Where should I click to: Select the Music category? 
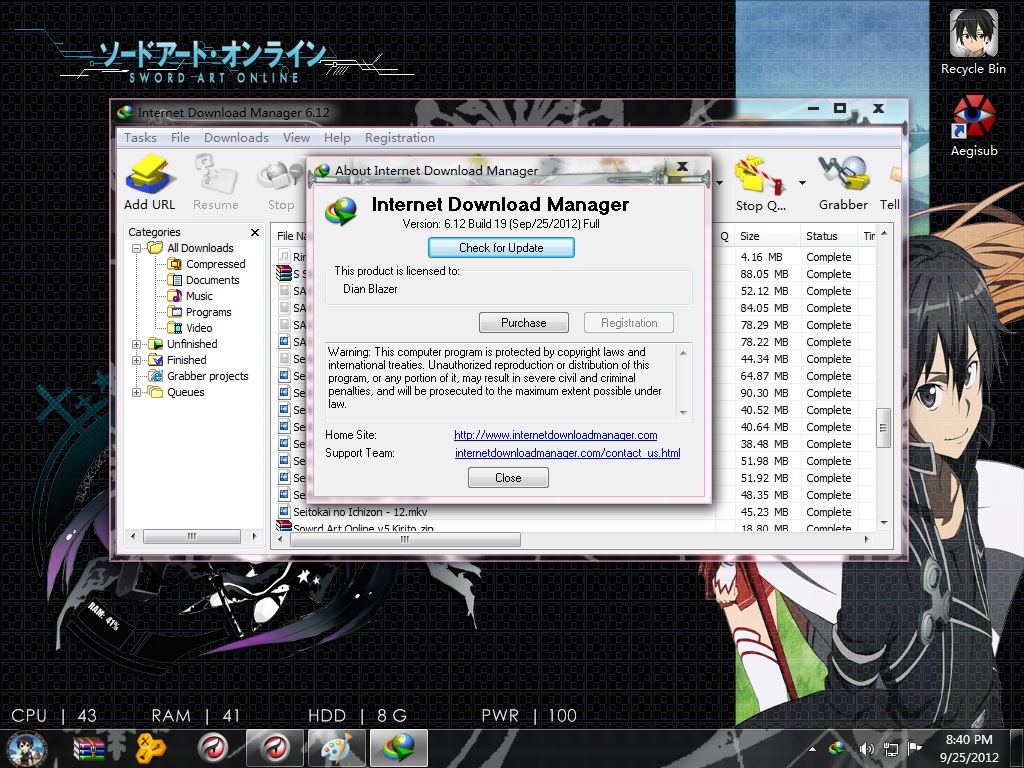pyautogui.click(x=199, y=296)
